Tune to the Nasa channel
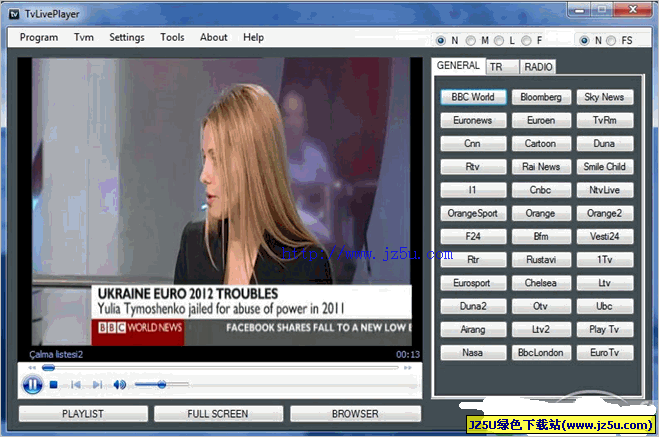Screen dimensions: 659x437 coord(473,353)
